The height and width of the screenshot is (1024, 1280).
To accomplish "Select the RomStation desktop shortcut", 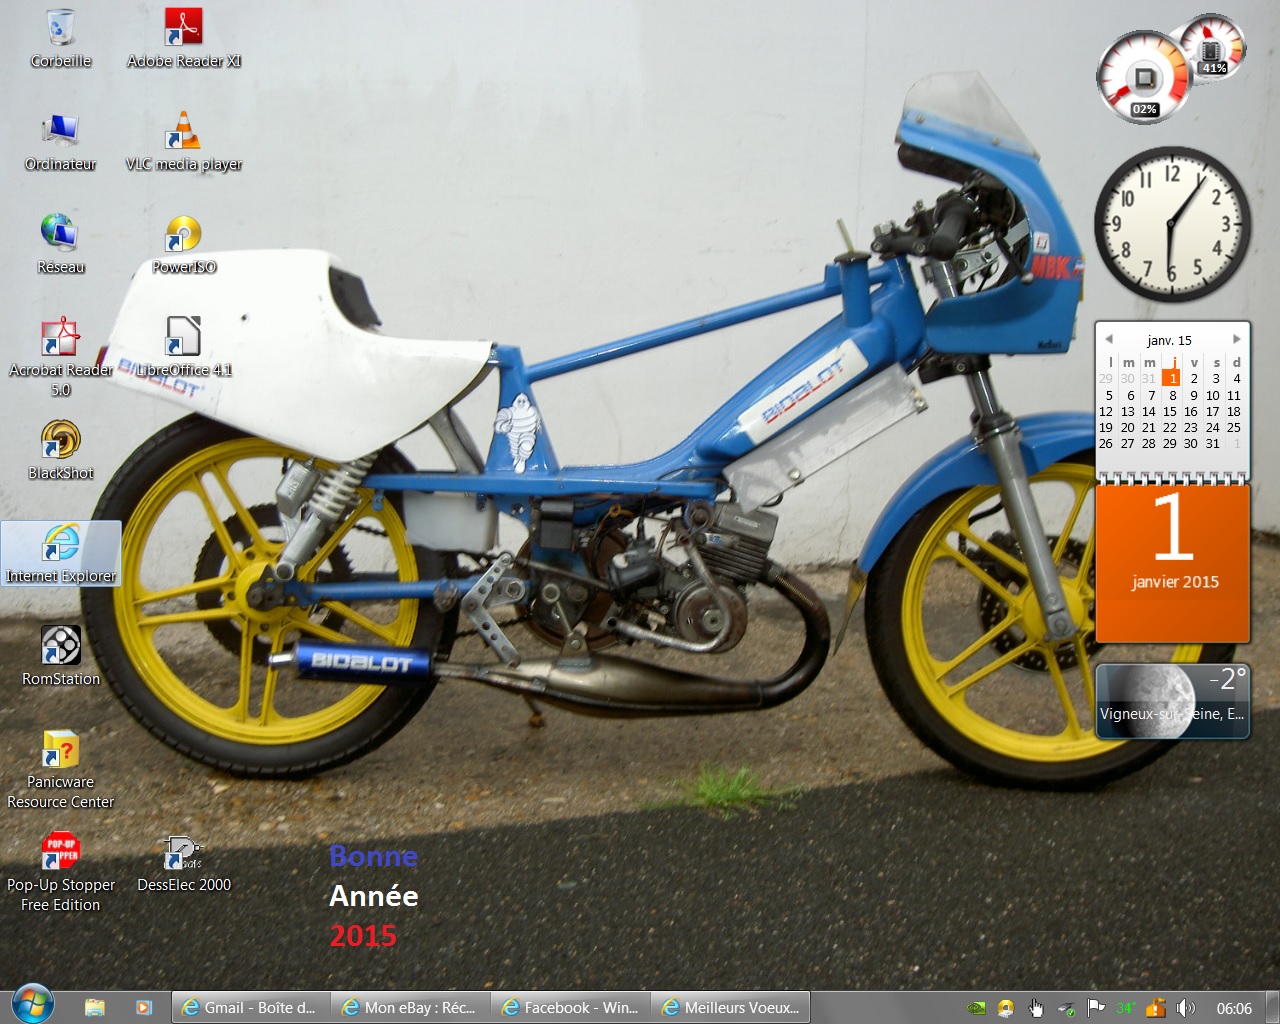I will pyautogui.click(x=61, y=656).
